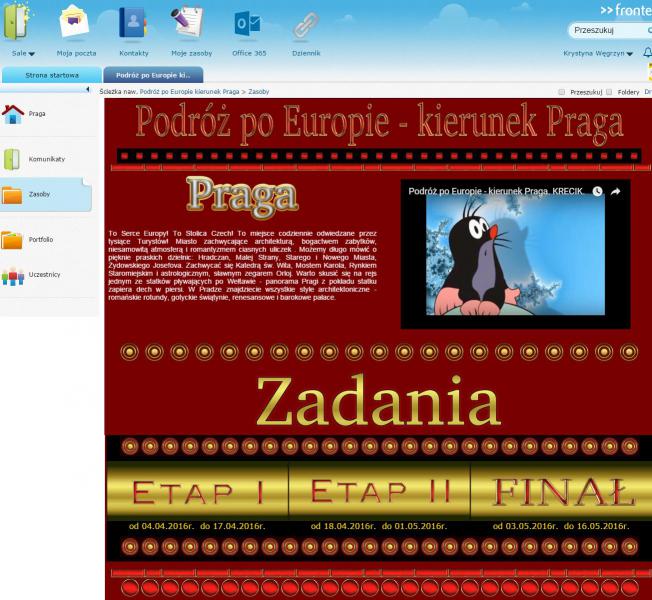Switch to Strona startowa tab
The image size is (652, 600).
pos(52,75)
